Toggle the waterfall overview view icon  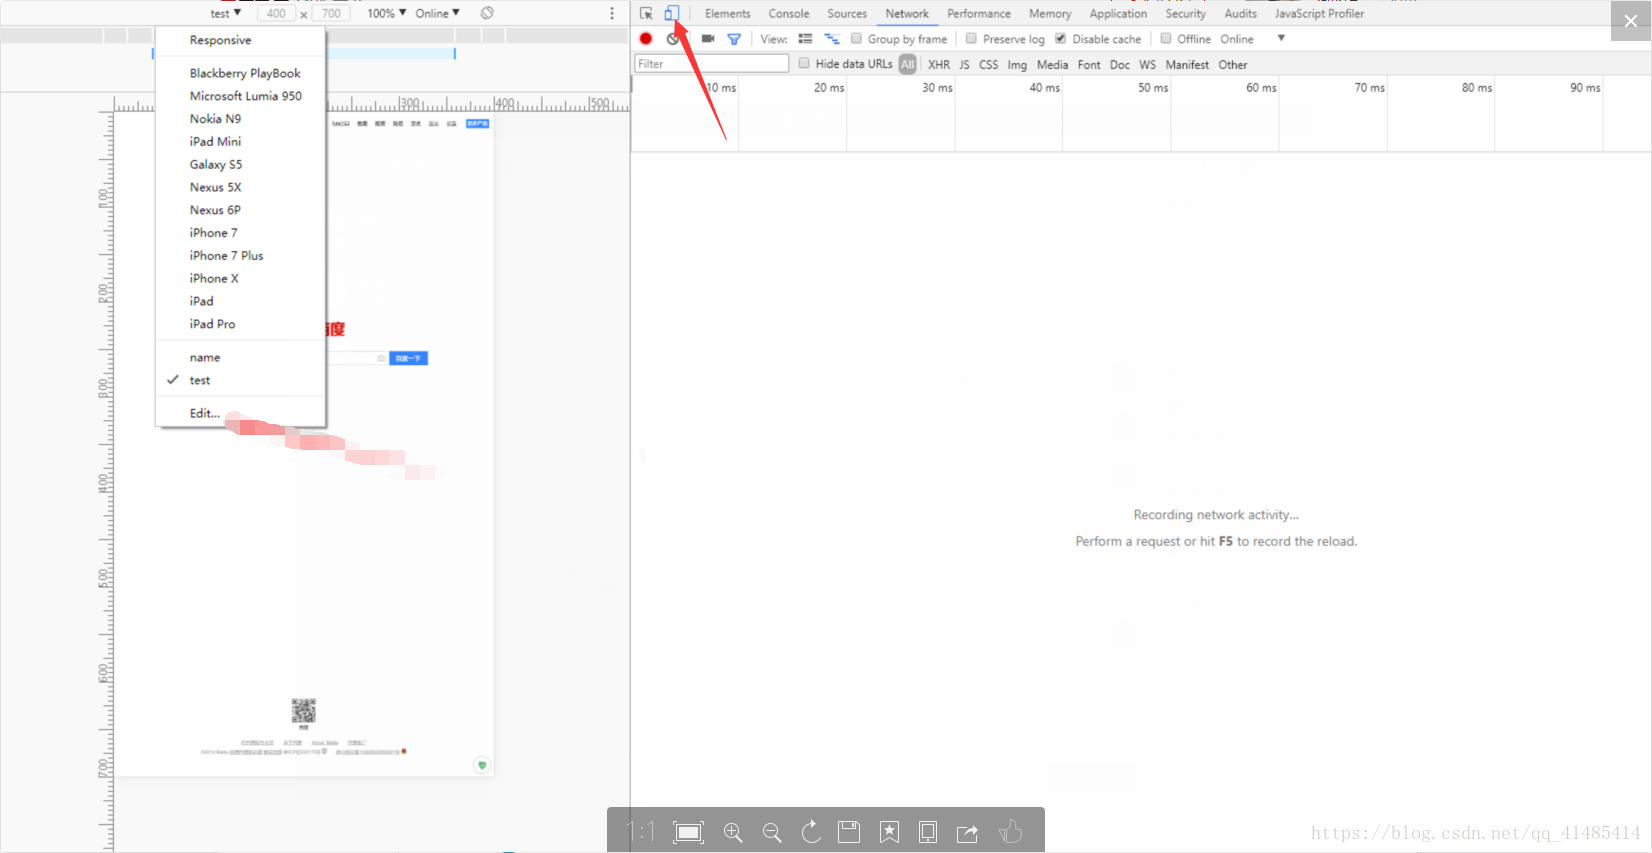(x=831, y=39)
